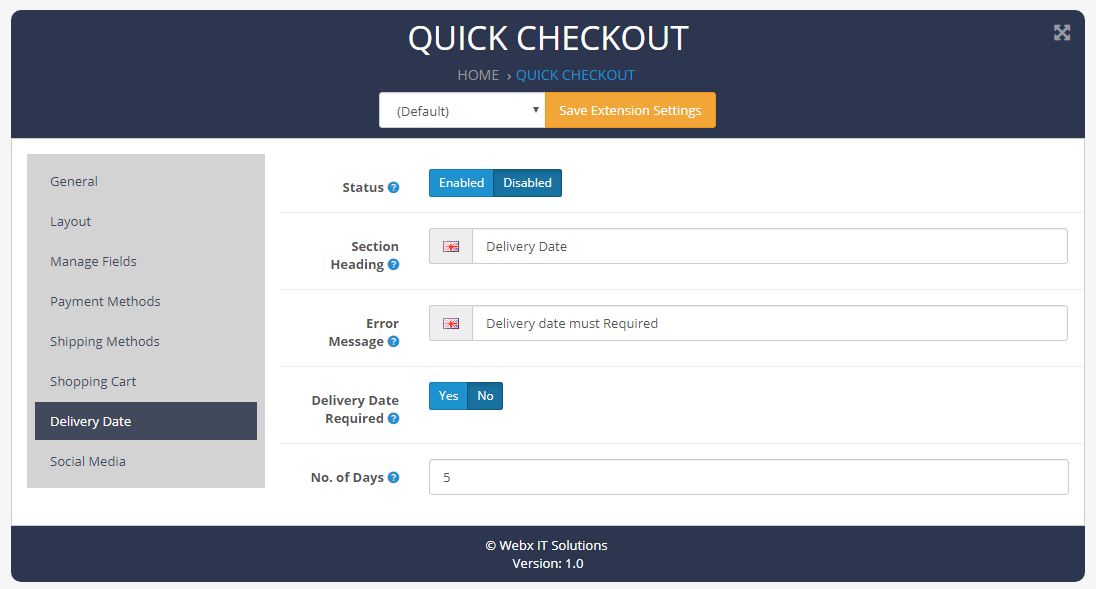
Task: Click the fullscreen expand icon
Action: tap(1062, 33)
